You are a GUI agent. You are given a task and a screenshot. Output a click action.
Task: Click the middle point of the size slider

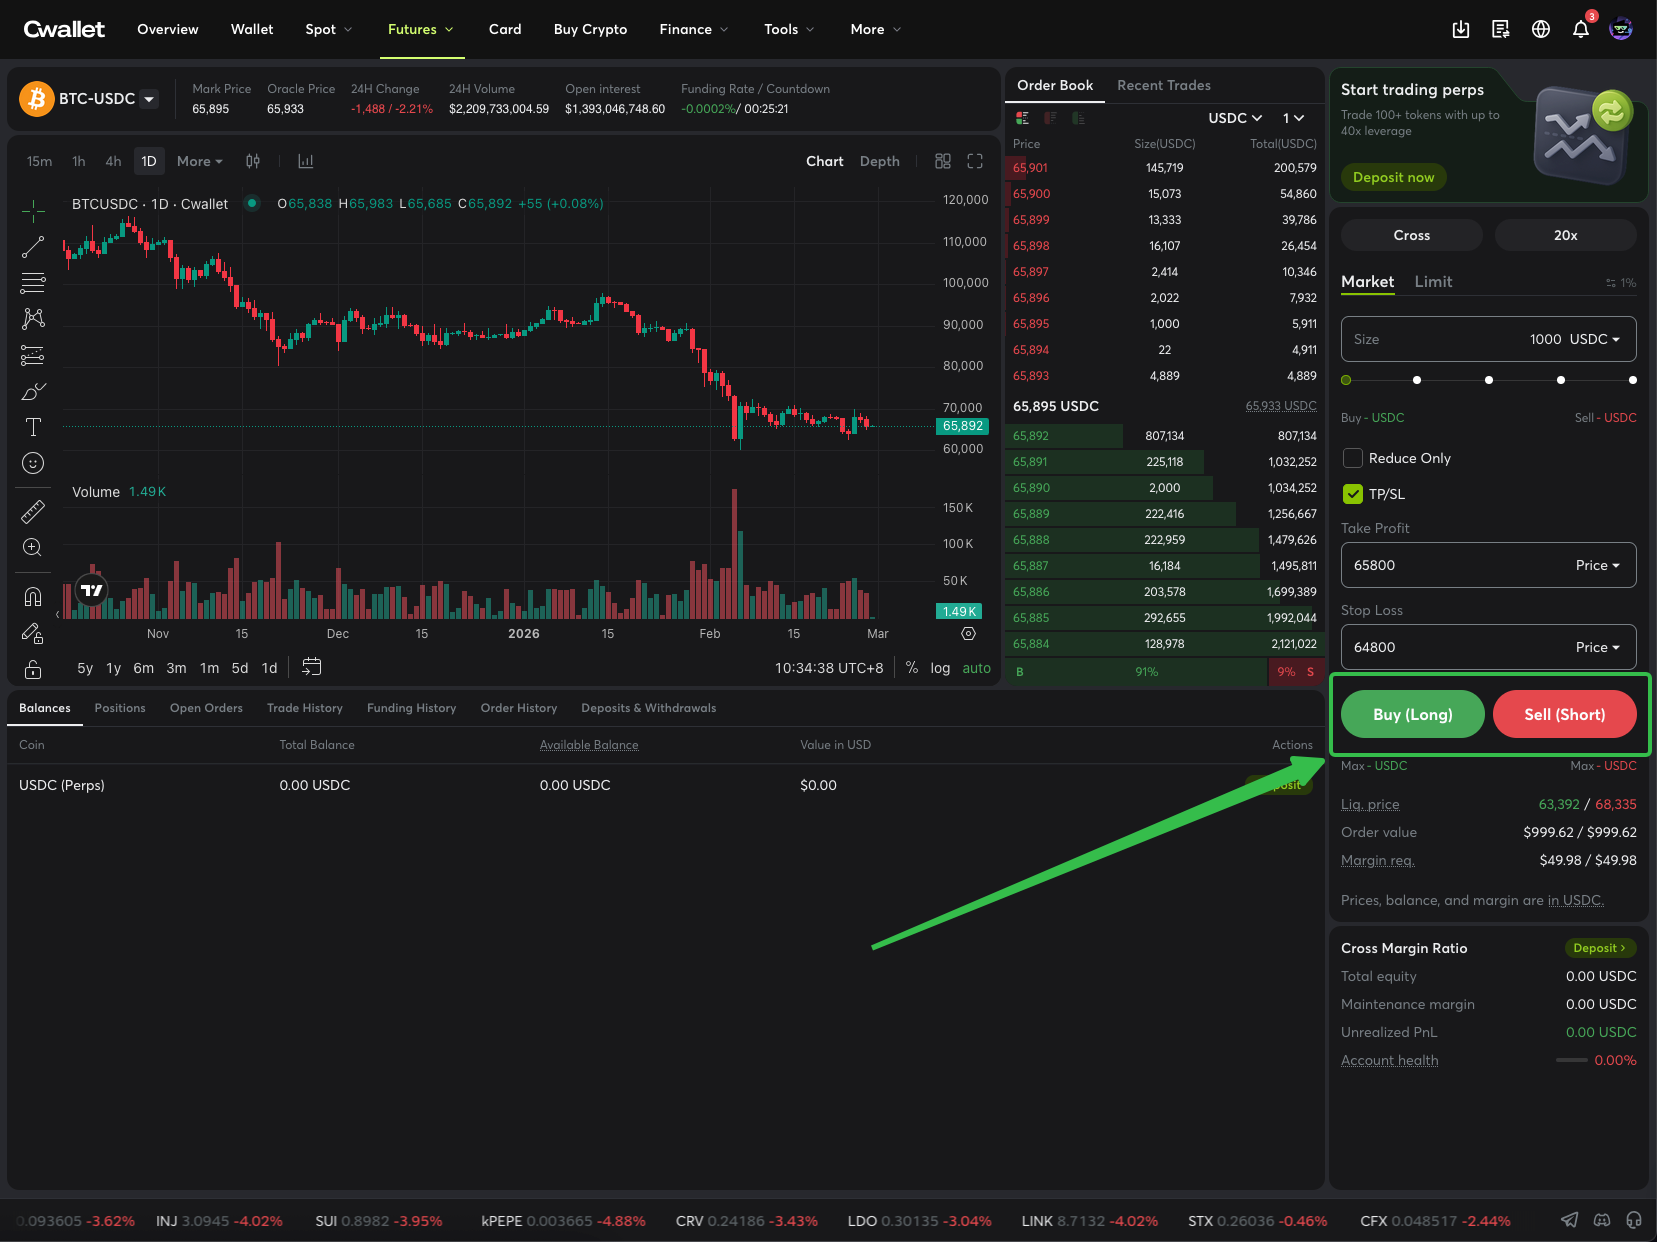[x=1489, y=380]
